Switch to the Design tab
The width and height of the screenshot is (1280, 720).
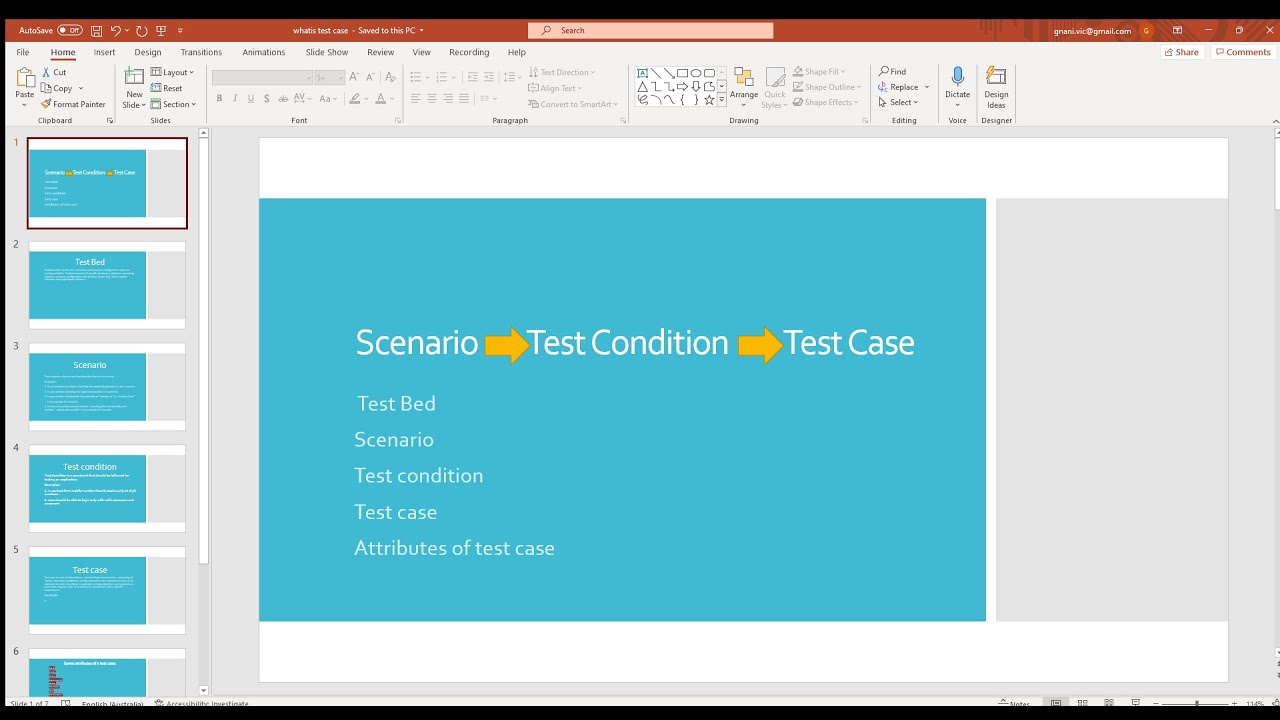148,52
